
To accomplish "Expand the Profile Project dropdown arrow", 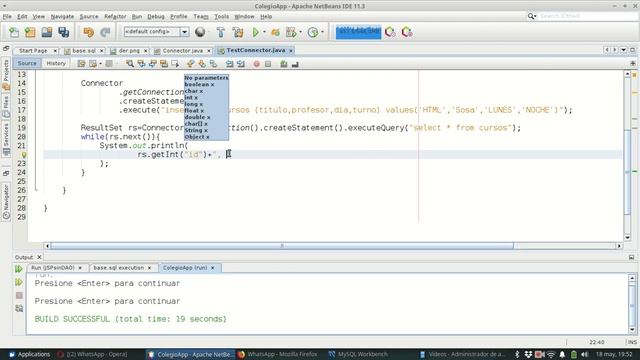I will pyautogui.click(x=322, y=32).
